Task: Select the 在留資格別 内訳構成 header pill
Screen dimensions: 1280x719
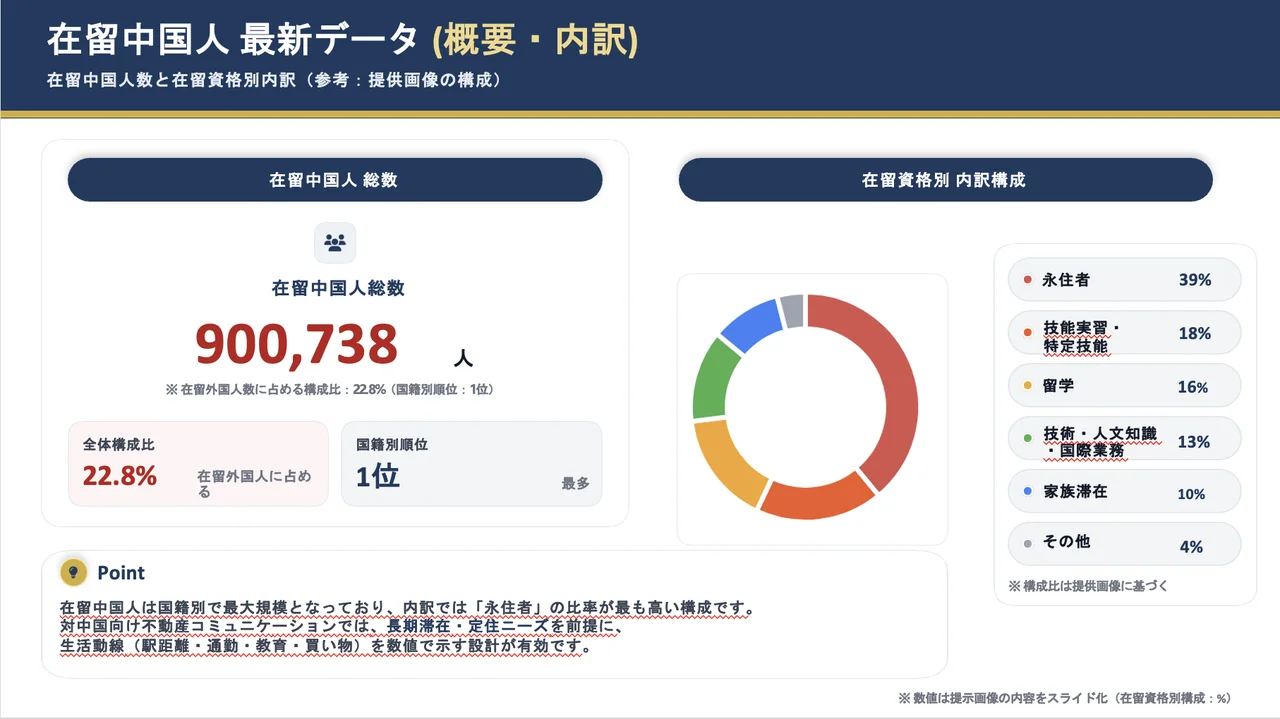Action: pyautogui.click(x=945, y=180)
